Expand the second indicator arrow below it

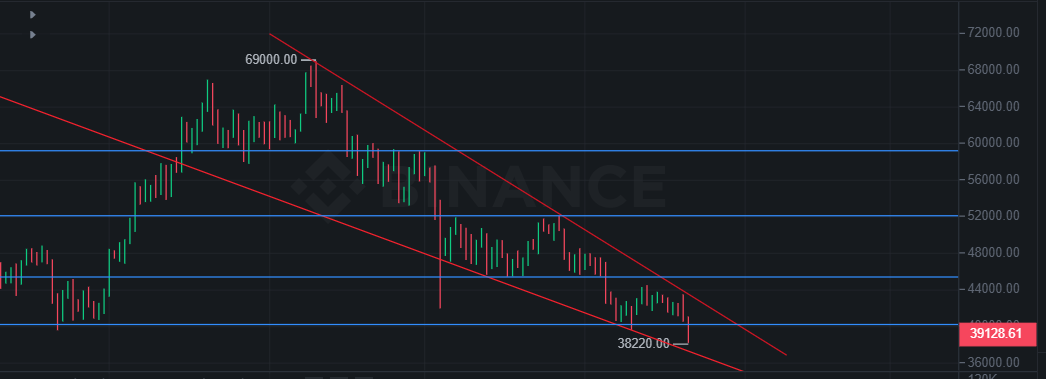pyautogui.click(x=33, y=35)
